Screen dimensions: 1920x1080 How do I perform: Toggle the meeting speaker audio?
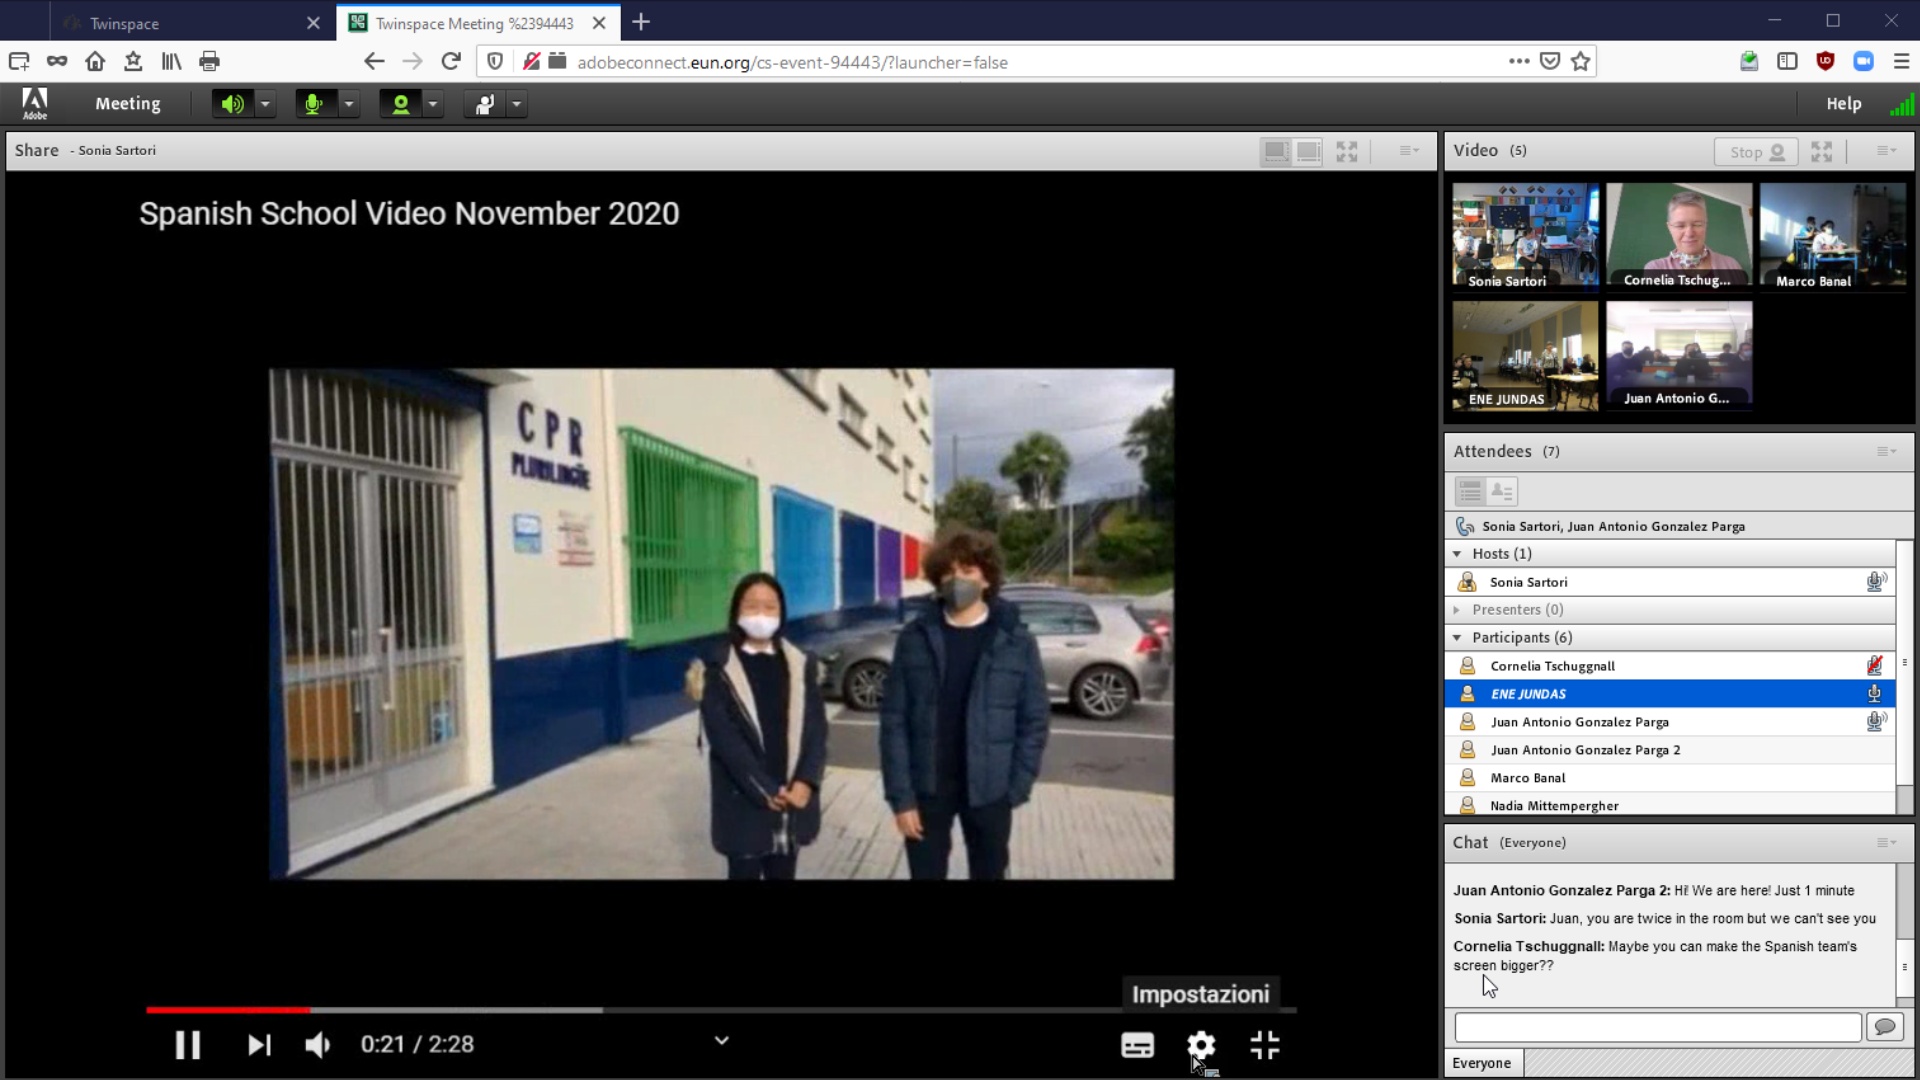coord(232,104)
